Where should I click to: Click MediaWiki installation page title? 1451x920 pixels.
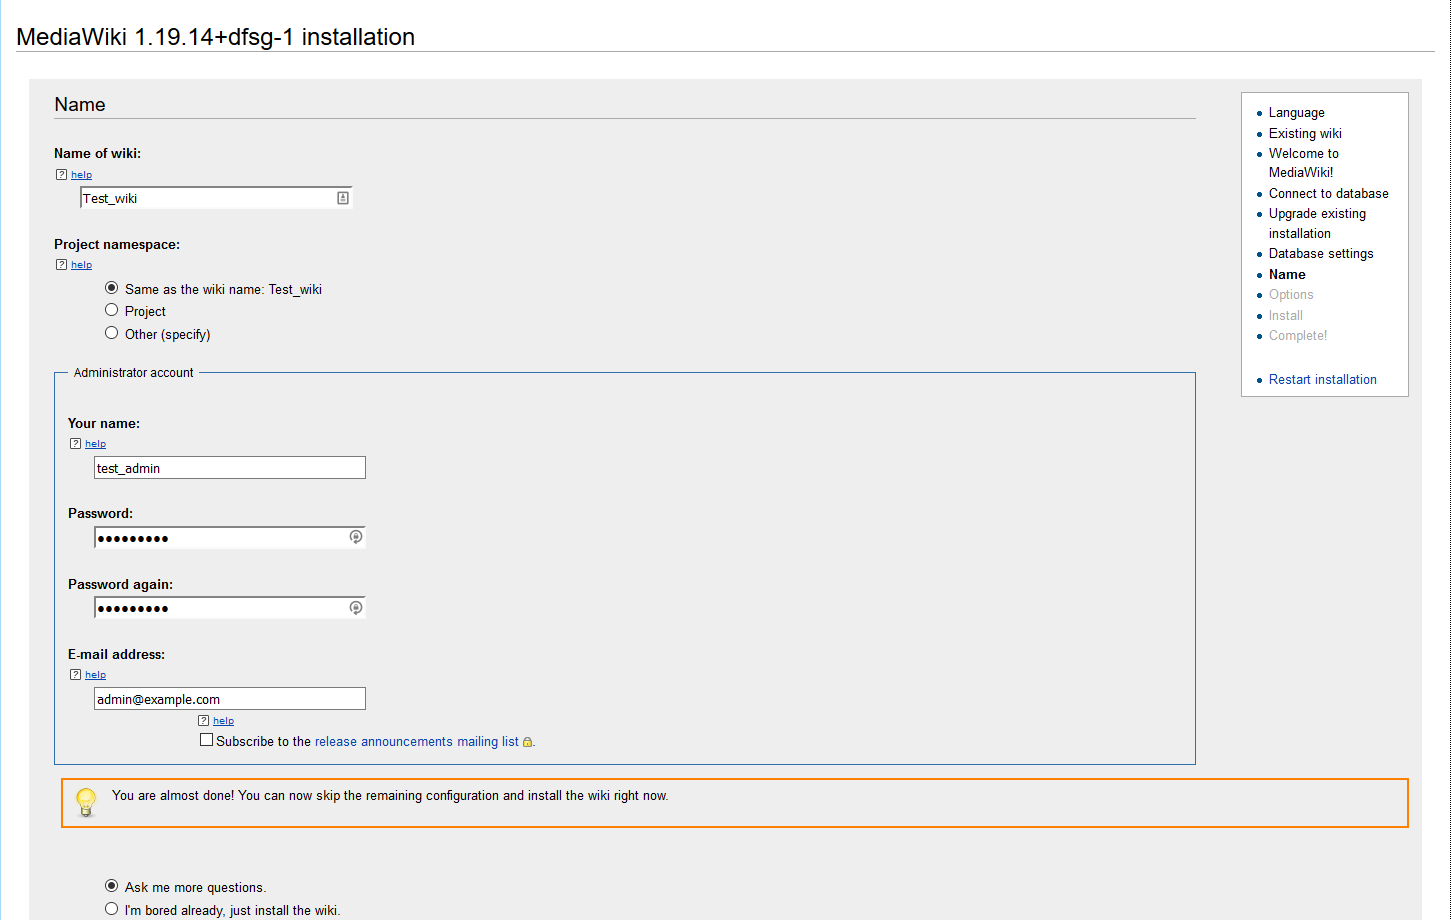click(x=216, y=37)
